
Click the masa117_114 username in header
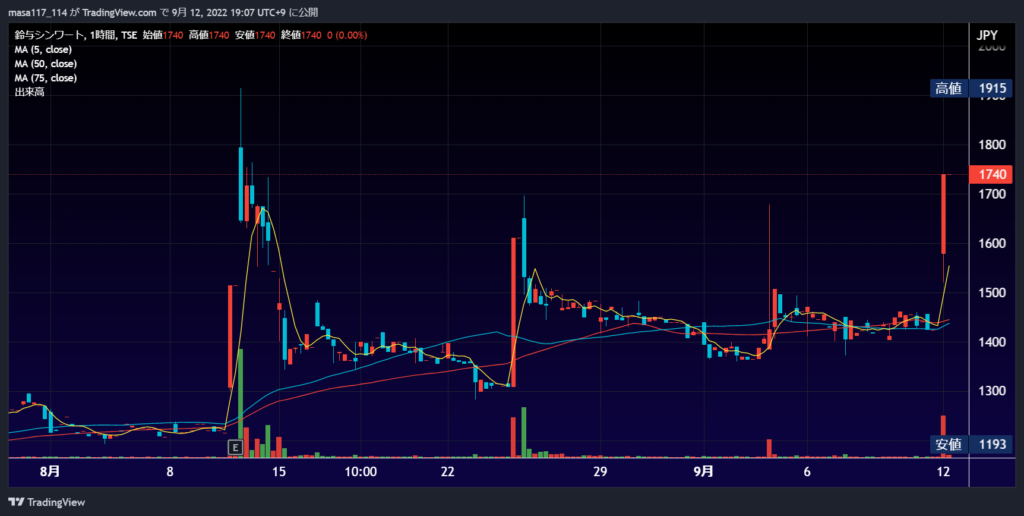tap(37, 12)
